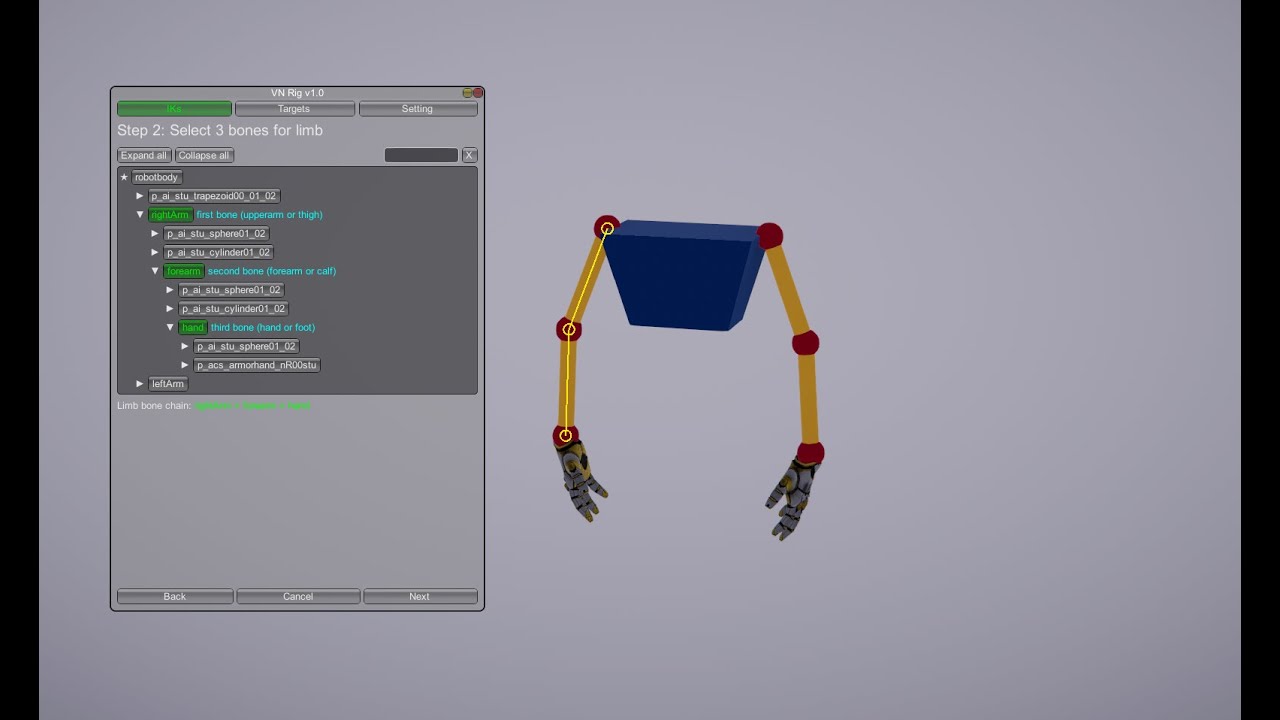This screenshot has width=1280, height=720.
Task: Collapse the rightArm node arrow
Action: pyautogui.click(x=140, y=215)
